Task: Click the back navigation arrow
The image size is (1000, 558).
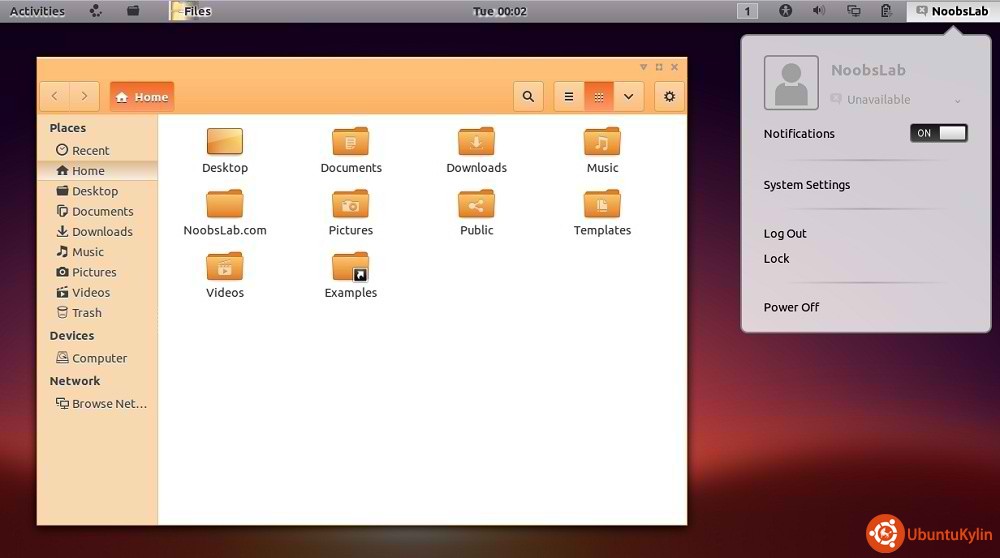Action: (x=54, y=97)
